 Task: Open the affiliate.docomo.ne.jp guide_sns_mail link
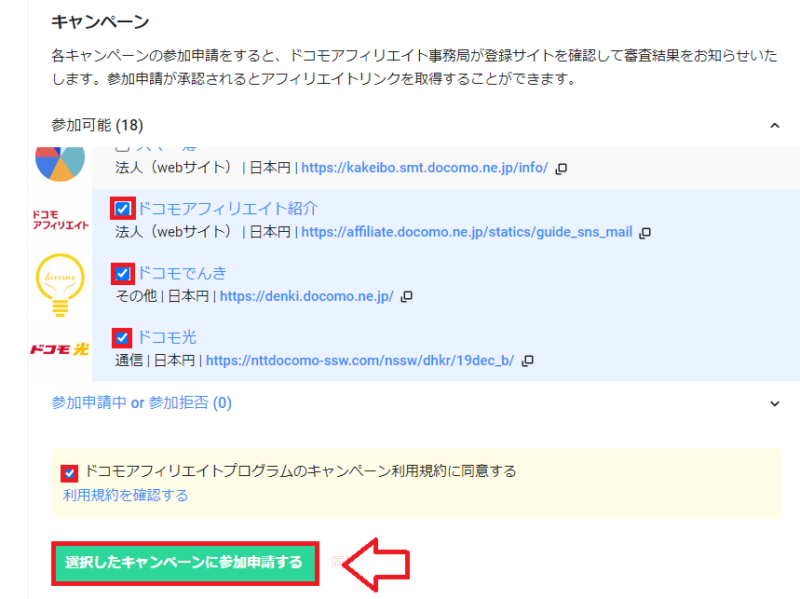click(x=467, y=232)
